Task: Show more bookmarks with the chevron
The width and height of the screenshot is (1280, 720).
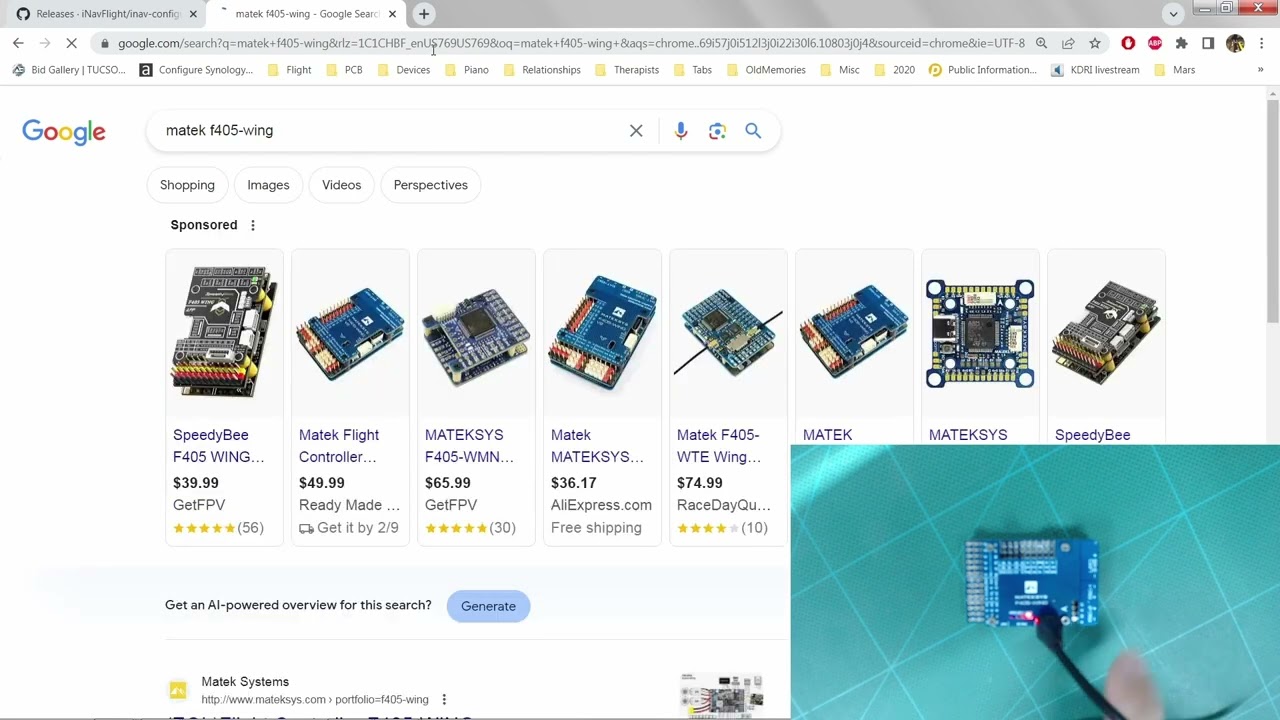Action: tap(1260, 70)
